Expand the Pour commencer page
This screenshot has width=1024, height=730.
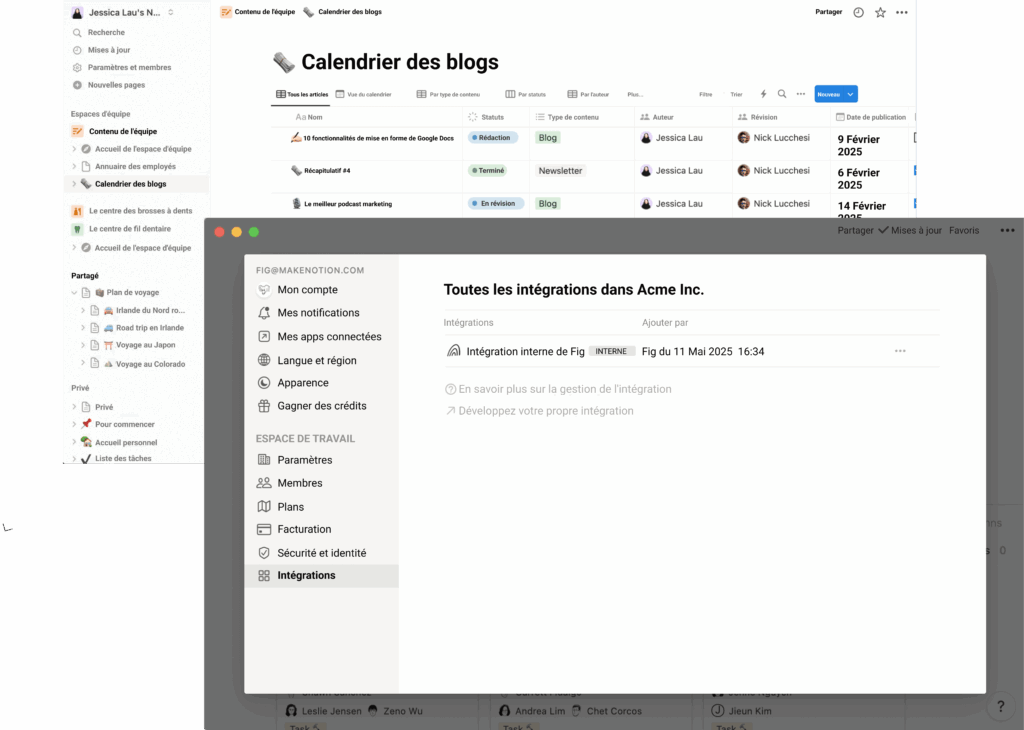(x=74, y=424)
